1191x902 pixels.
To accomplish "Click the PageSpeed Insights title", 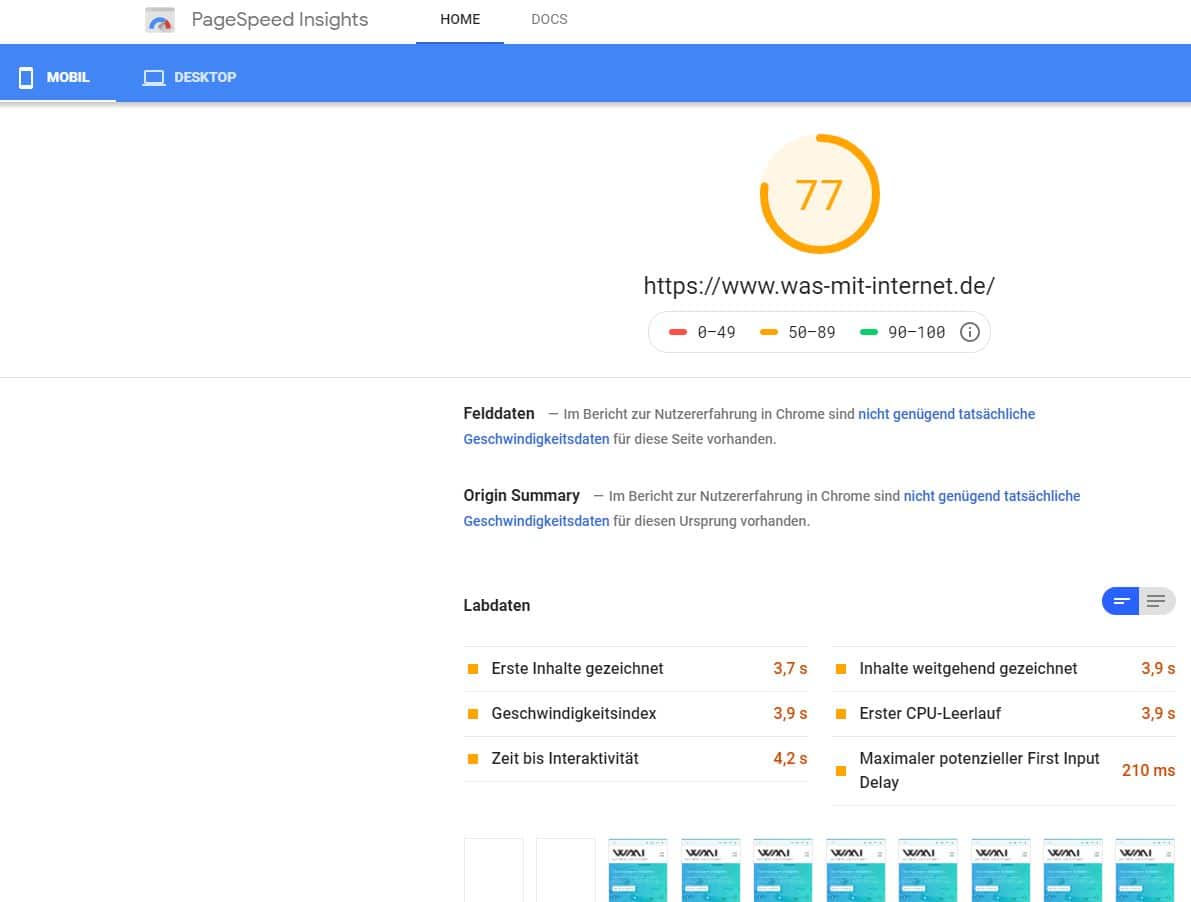I will tap(280, 20).
